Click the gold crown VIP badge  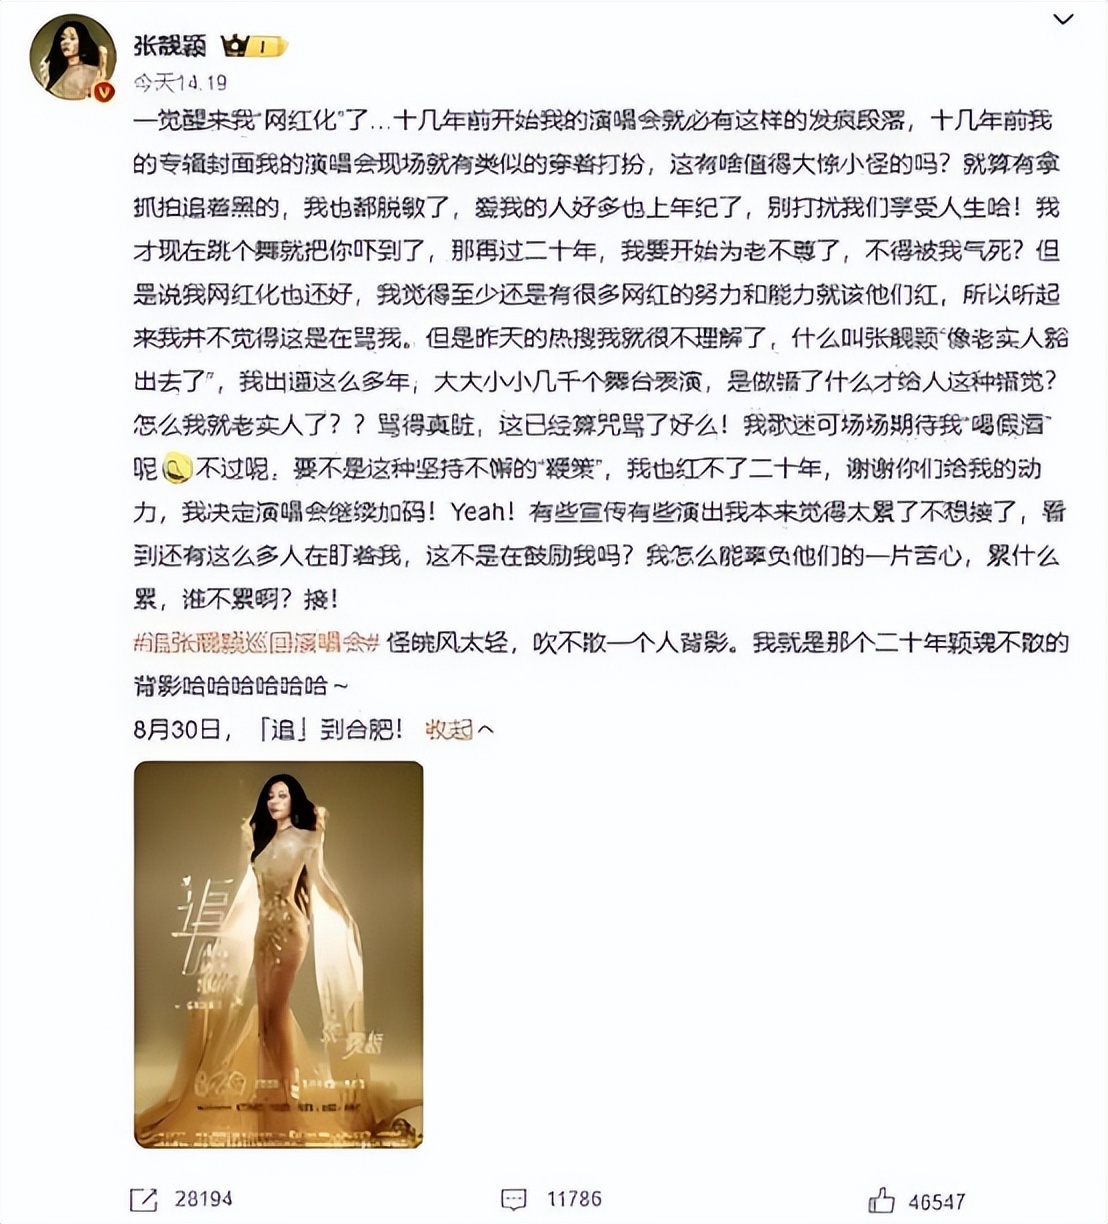[x=234, y=46]
